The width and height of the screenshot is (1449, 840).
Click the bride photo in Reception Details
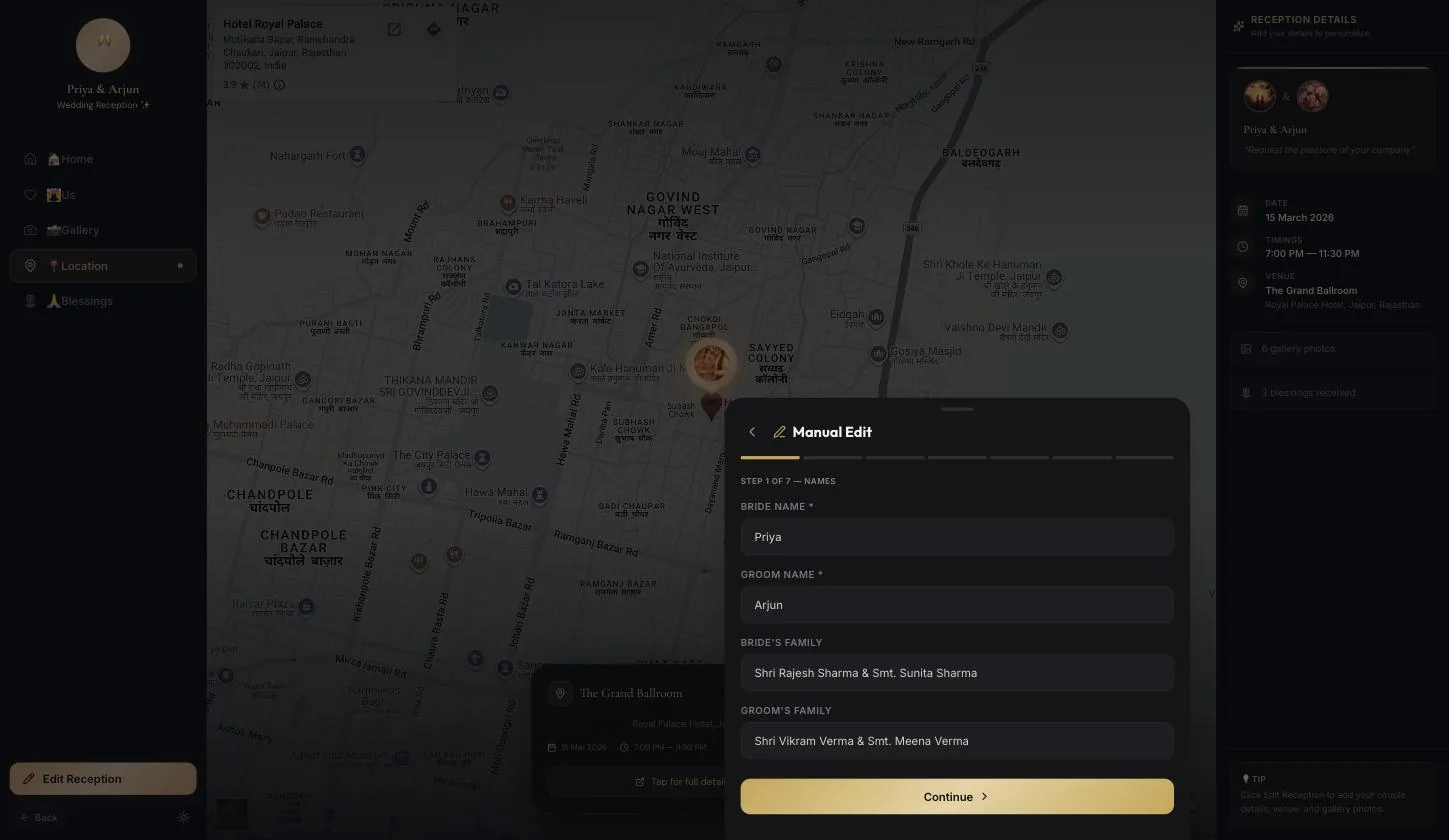pyautogui.click(x=1260, y=97)
